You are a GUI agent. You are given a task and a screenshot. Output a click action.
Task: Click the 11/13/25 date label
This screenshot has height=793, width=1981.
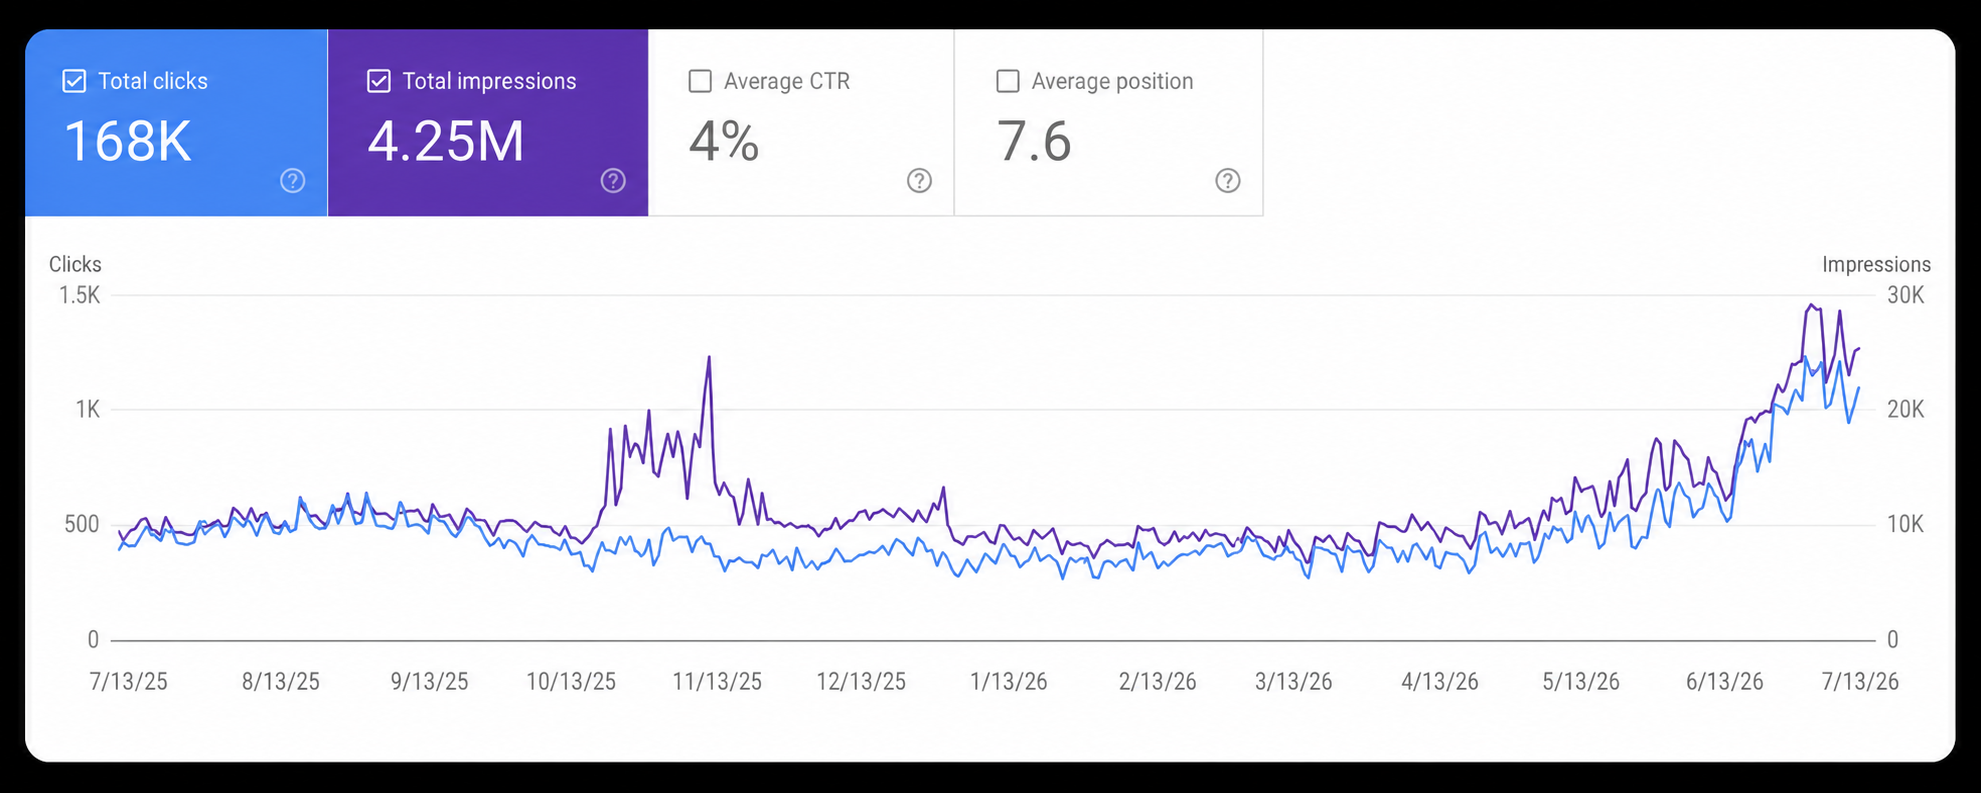(x=717, y=682)
